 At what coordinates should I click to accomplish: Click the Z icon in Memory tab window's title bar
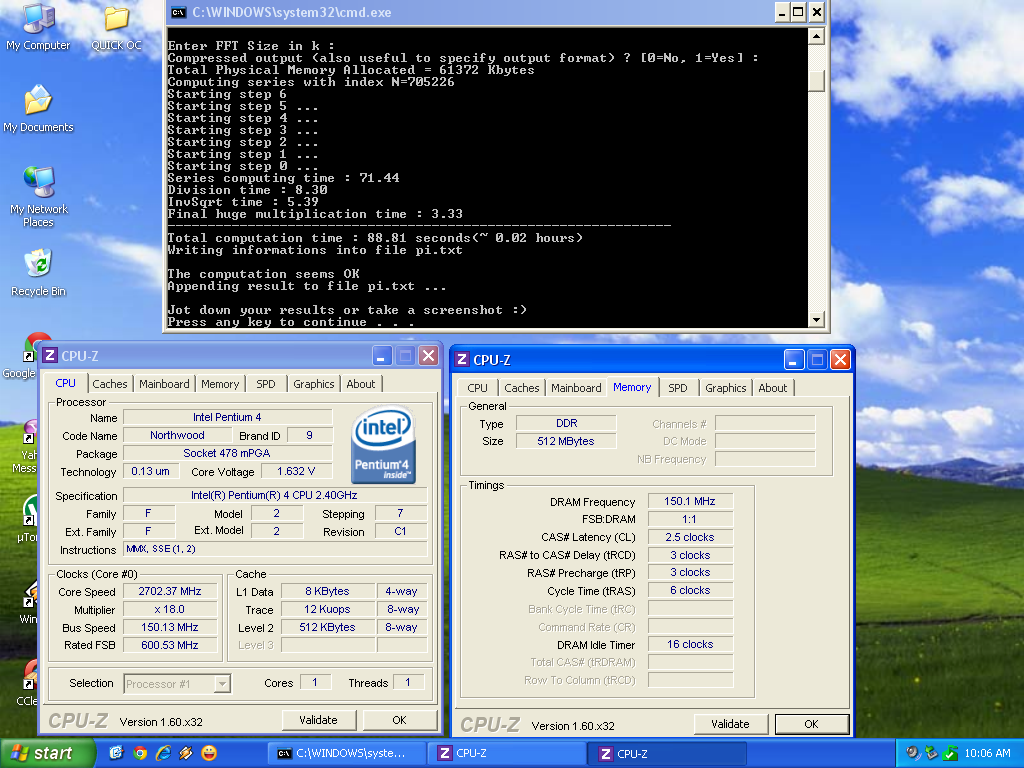[x=462, y=359]
